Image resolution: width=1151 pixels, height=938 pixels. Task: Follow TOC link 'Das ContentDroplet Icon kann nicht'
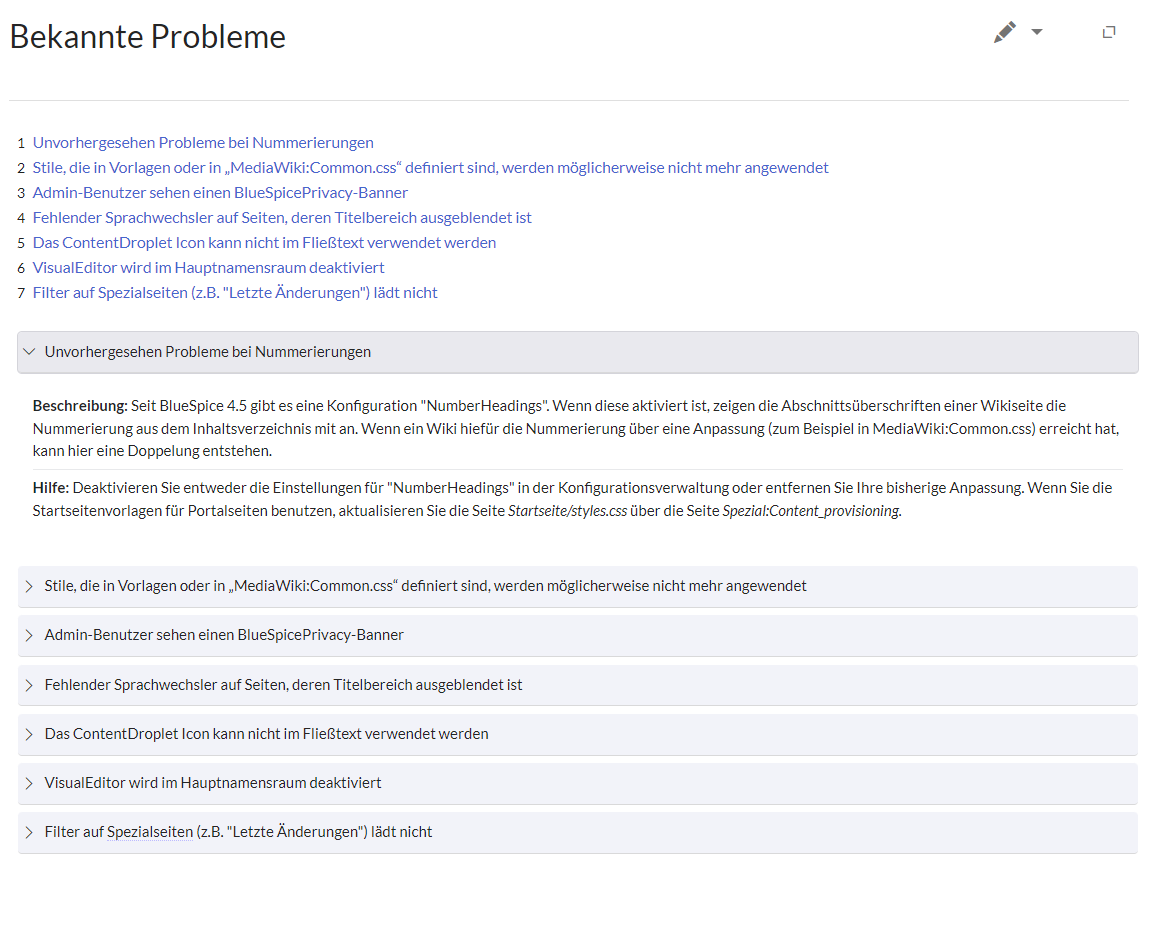click(264, 243)
